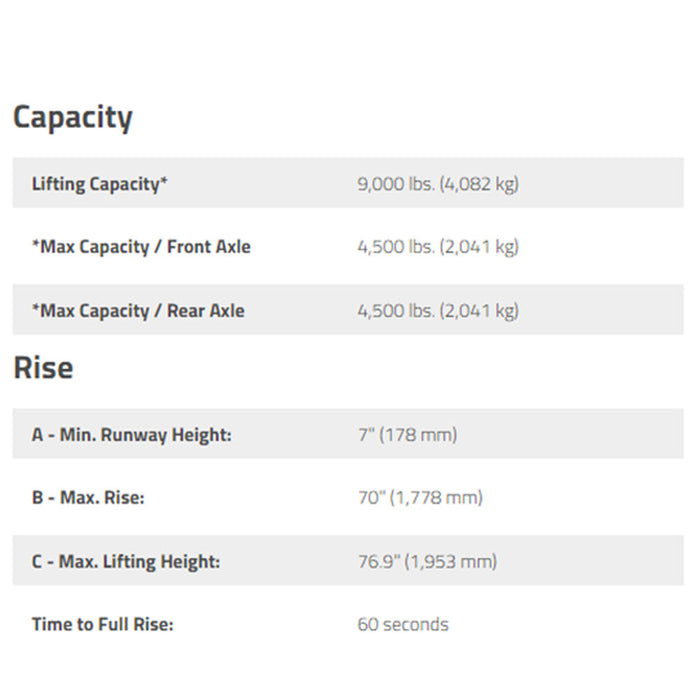
Task: Click the Lifting Capacity table row
Action: [x=348, y=183]
